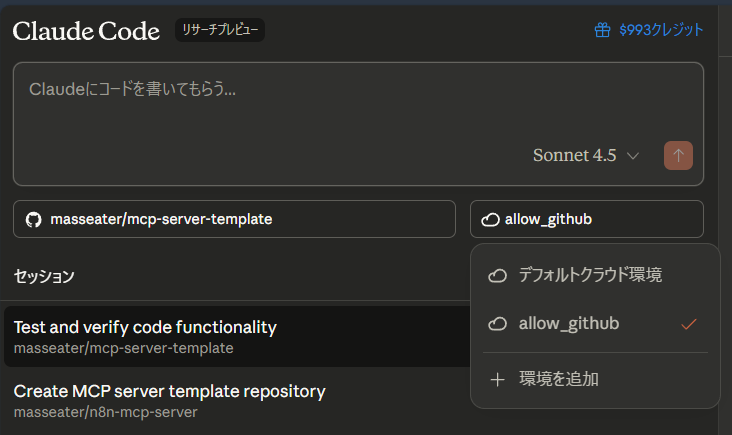Click the Claude Code title logo
Screen dimensions: 732x435
86,31
